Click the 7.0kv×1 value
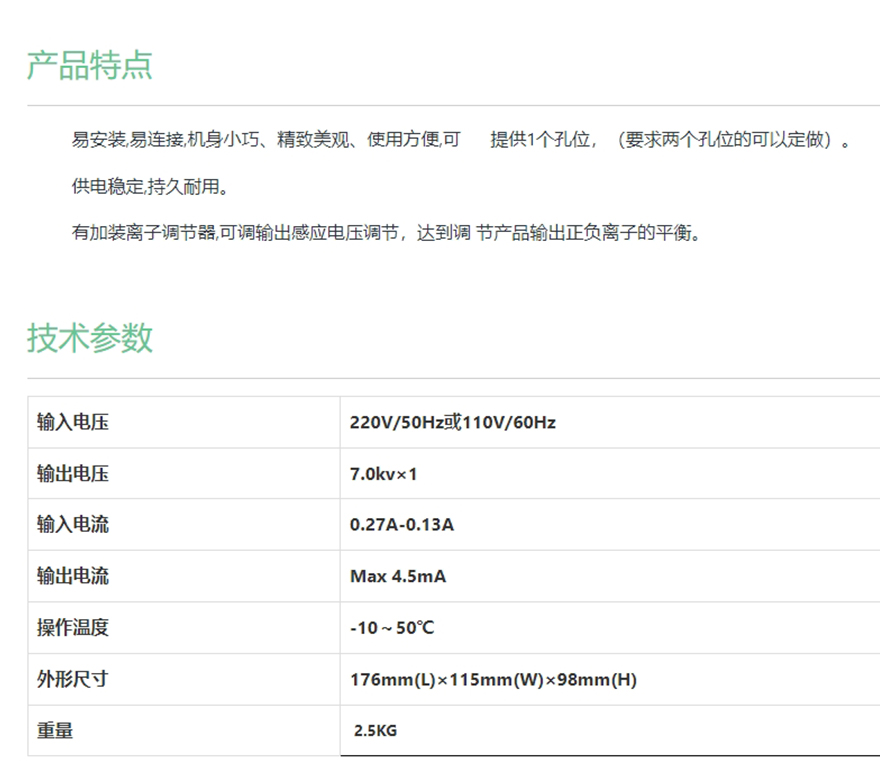Screen dimensions: 880x763 (x=383, y=474)
